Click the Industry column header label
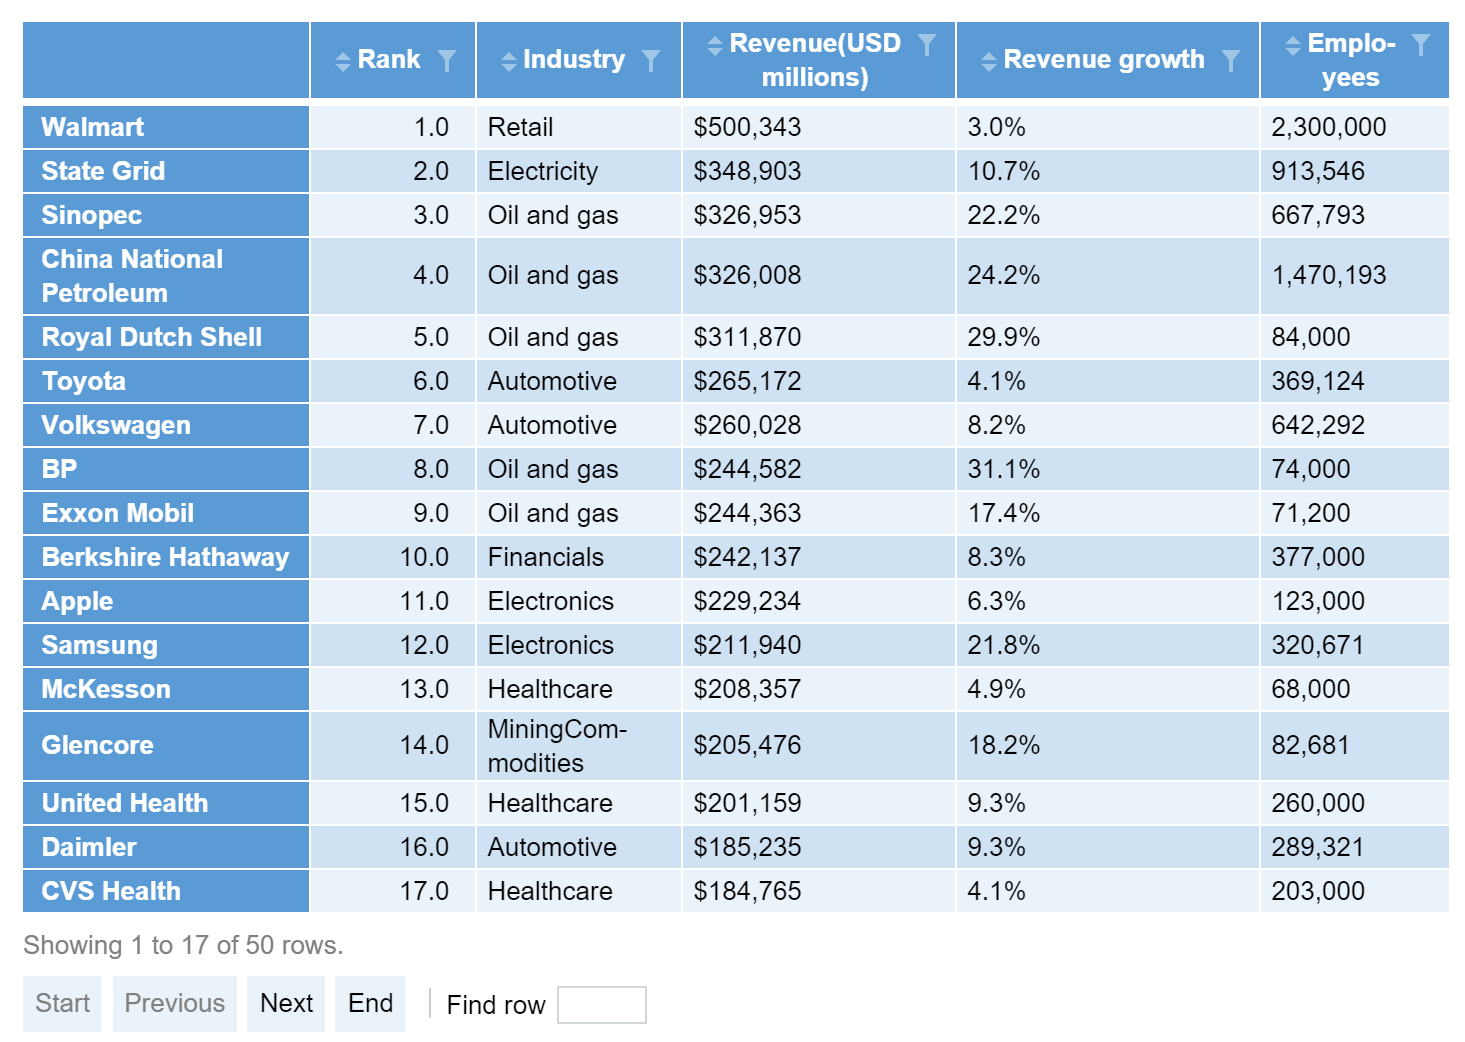Screen dimensions: 1465x1042 (x=574, y=60)
